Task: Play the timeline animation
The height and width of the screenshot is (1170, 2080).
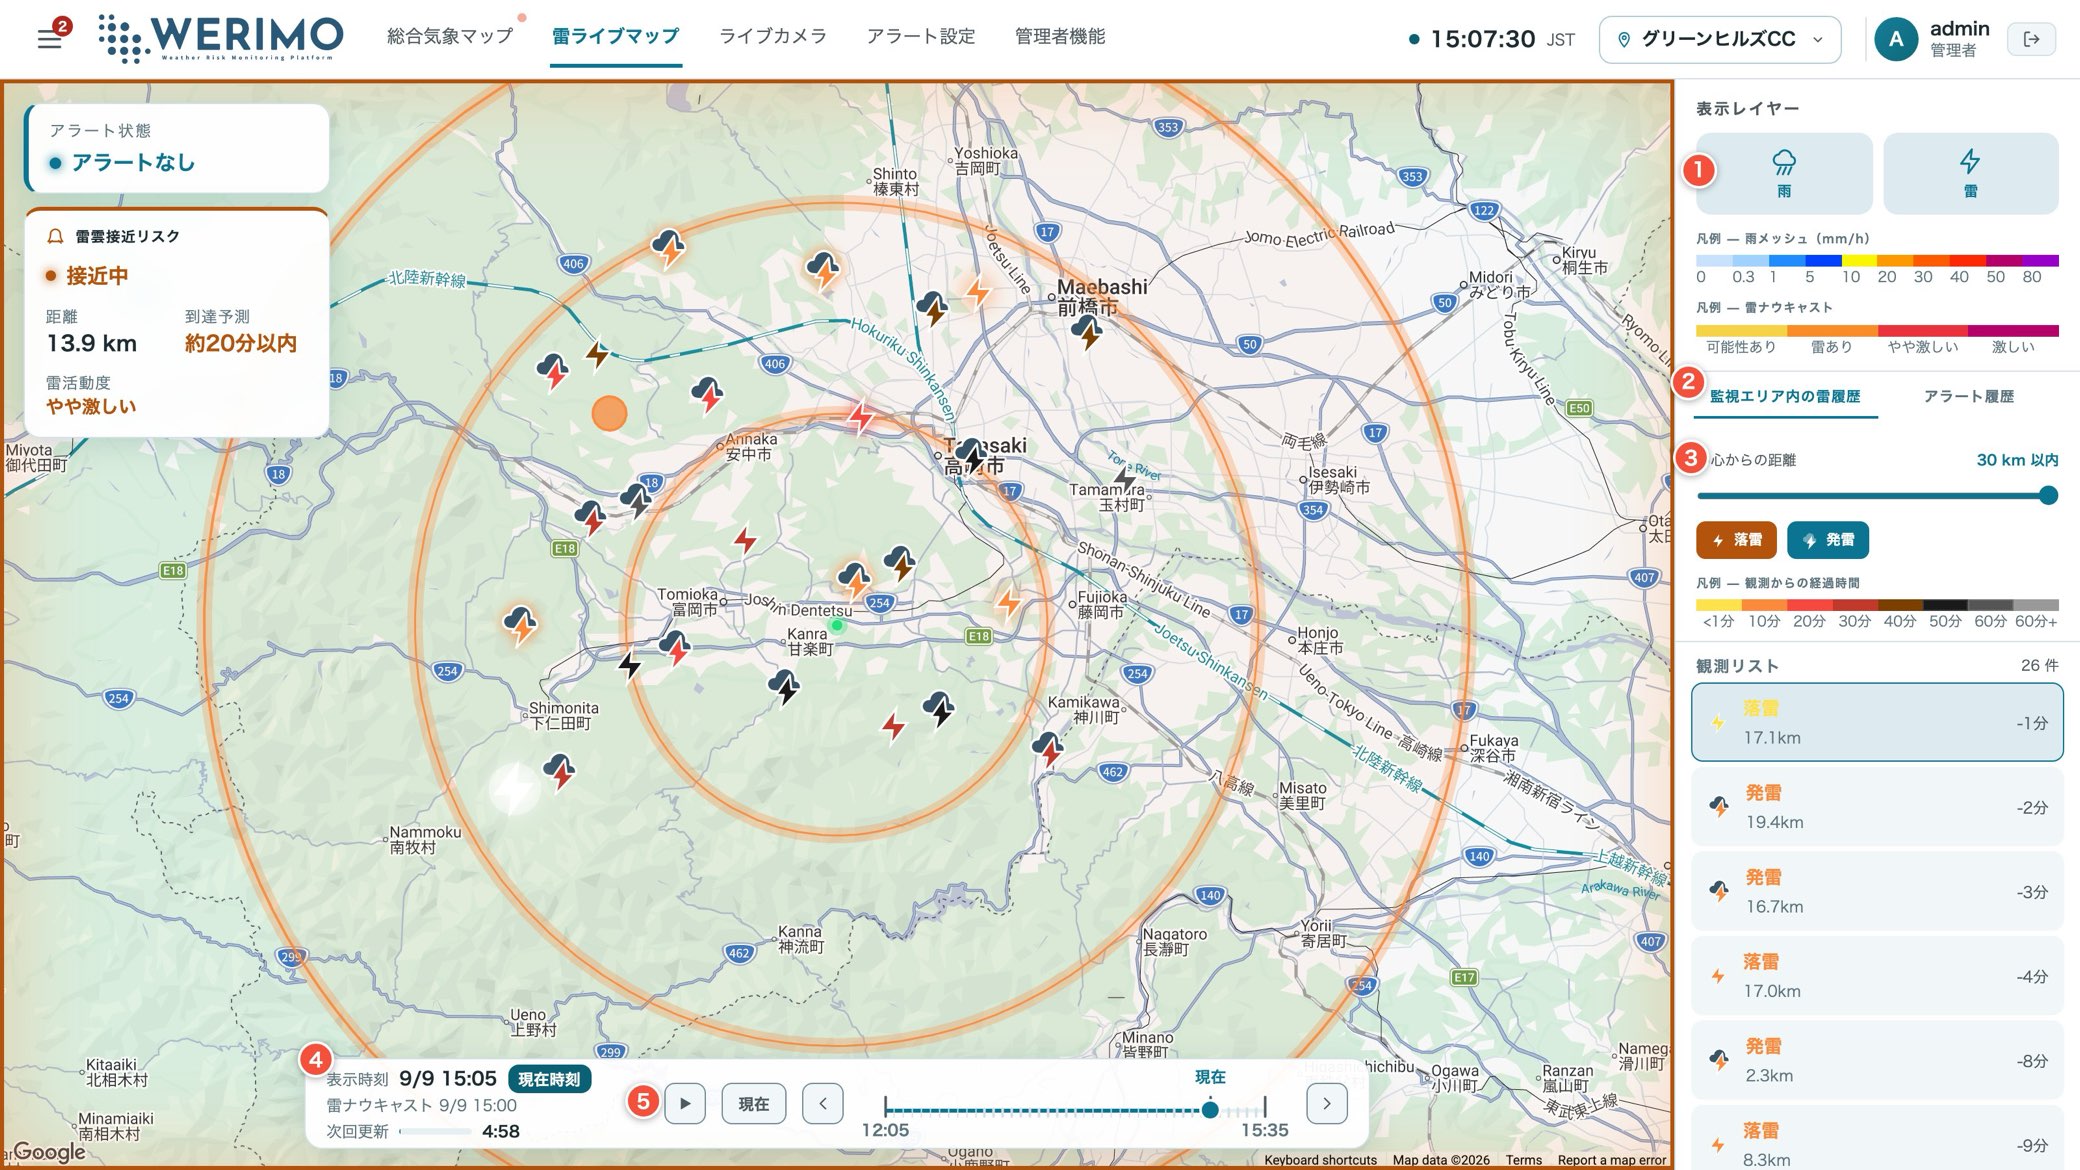Action: click(x=685, y=1104)
